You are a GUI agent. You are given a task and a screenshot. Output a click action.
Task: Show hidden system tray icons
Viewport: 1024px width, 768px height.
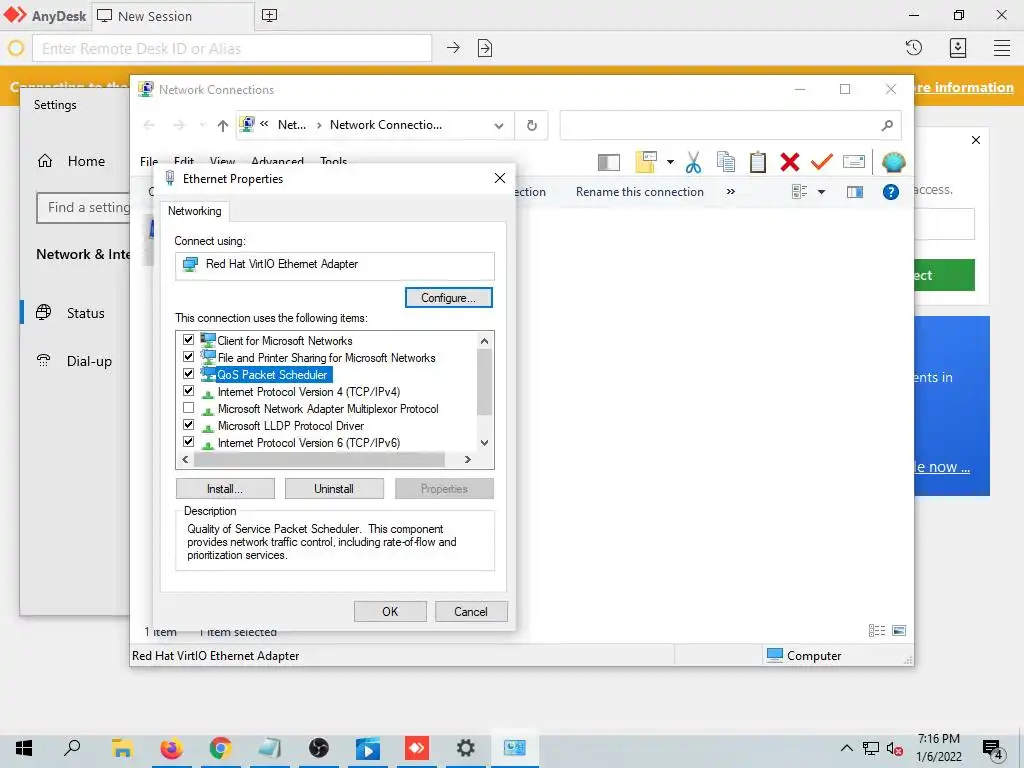846,748
